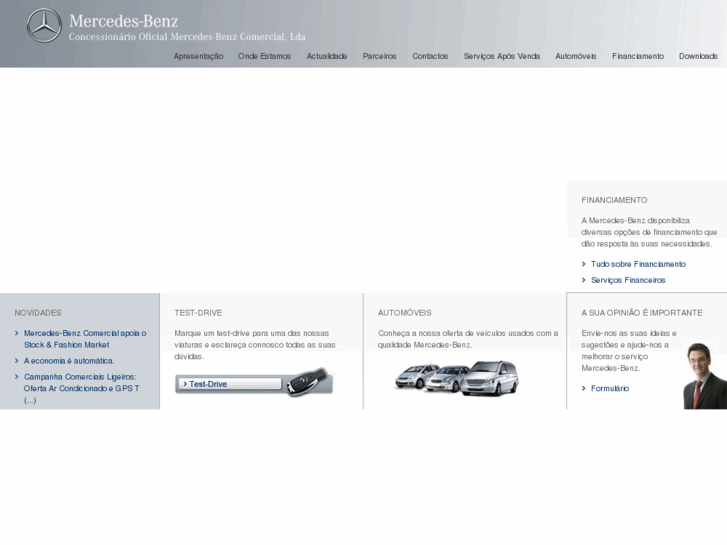Open Campanha Comerciais Ligeiros news link

[81, 388]
